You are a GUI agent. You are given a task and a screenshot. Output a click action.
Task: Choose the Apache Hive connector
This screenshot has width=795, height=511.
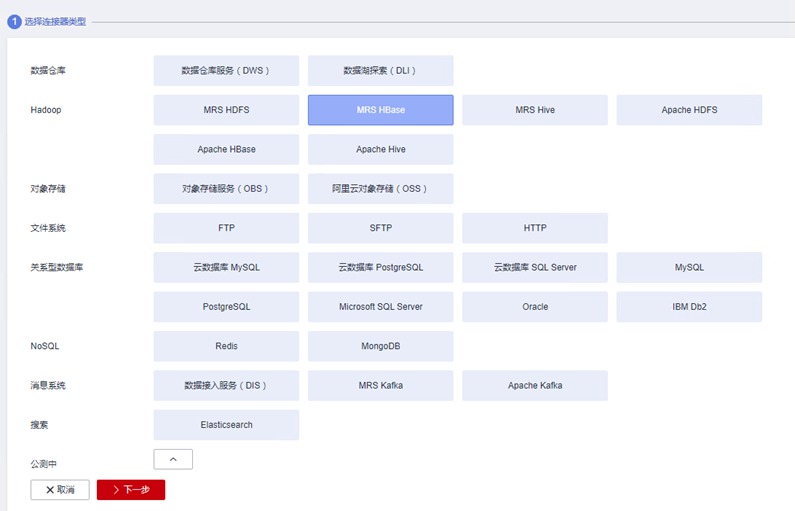[x=380, y=149]
